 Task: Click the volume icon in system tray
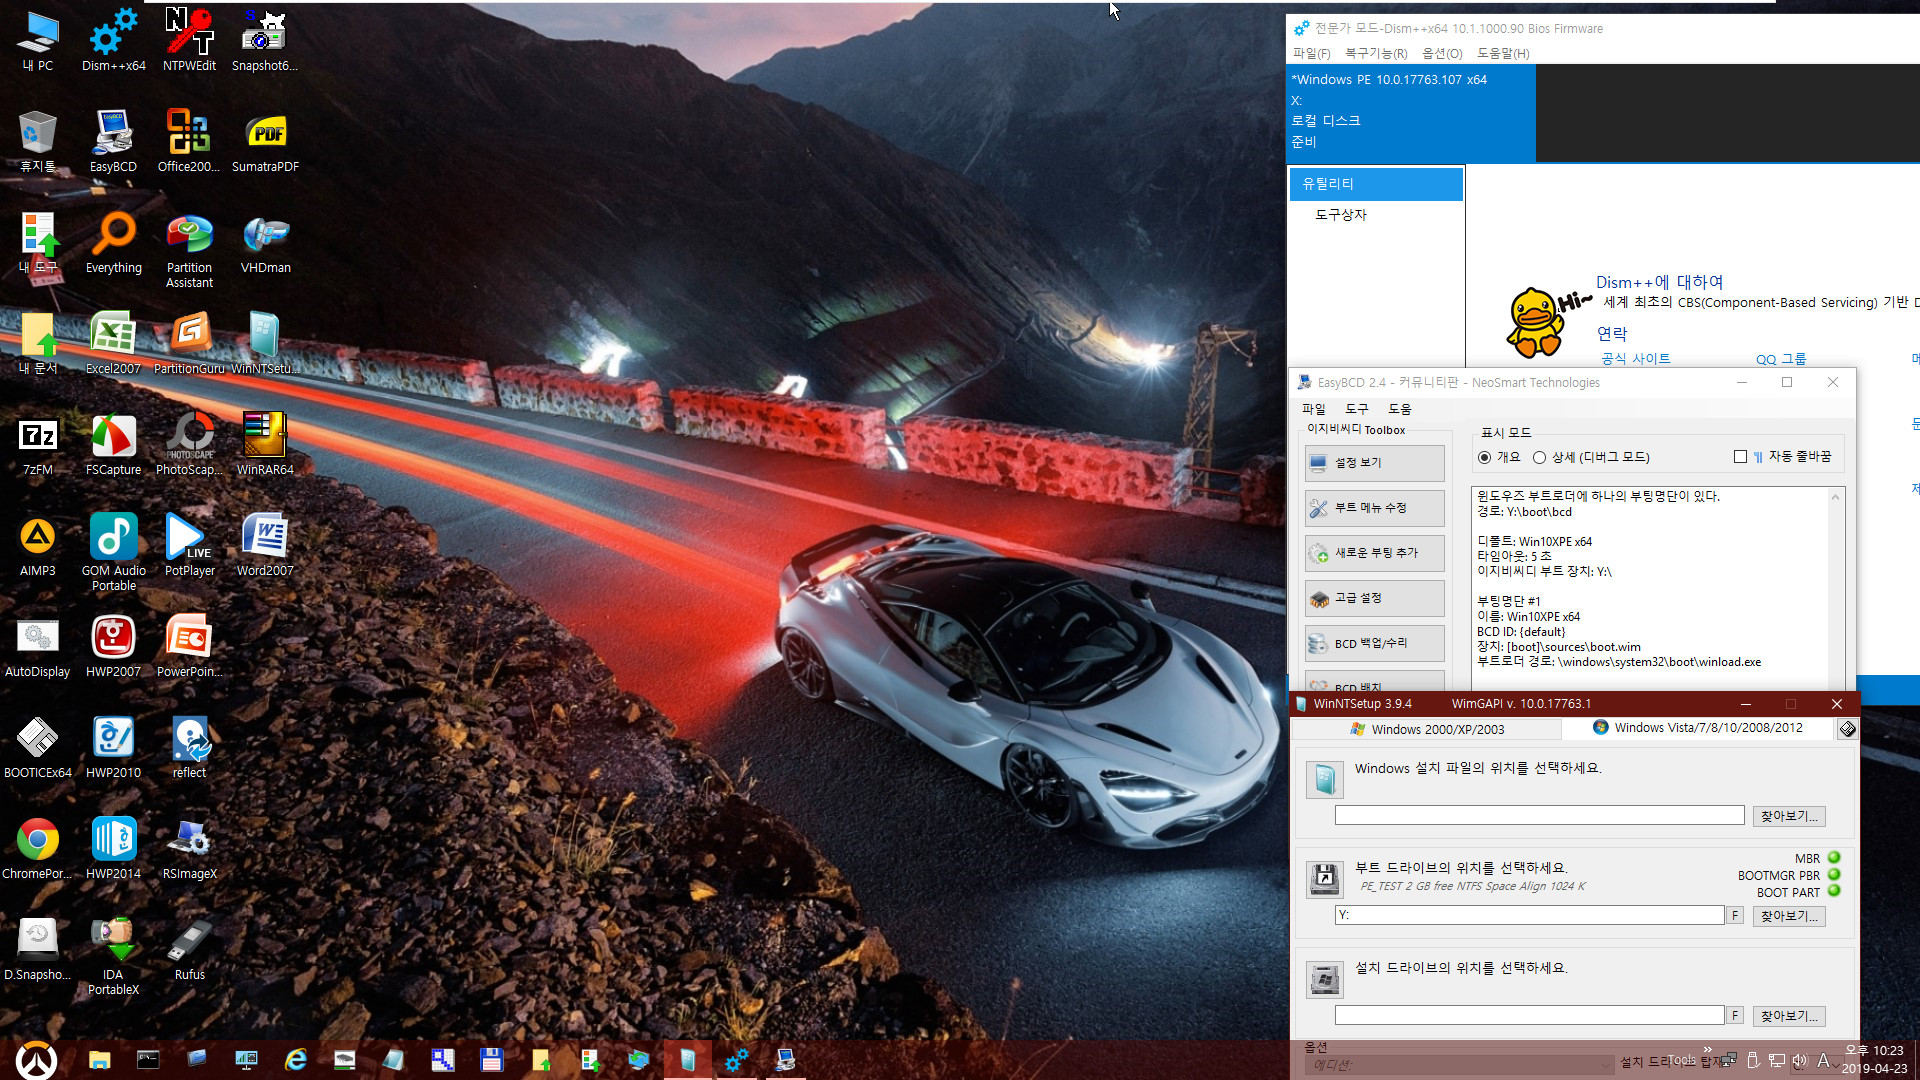(x=1800, y=1061)
